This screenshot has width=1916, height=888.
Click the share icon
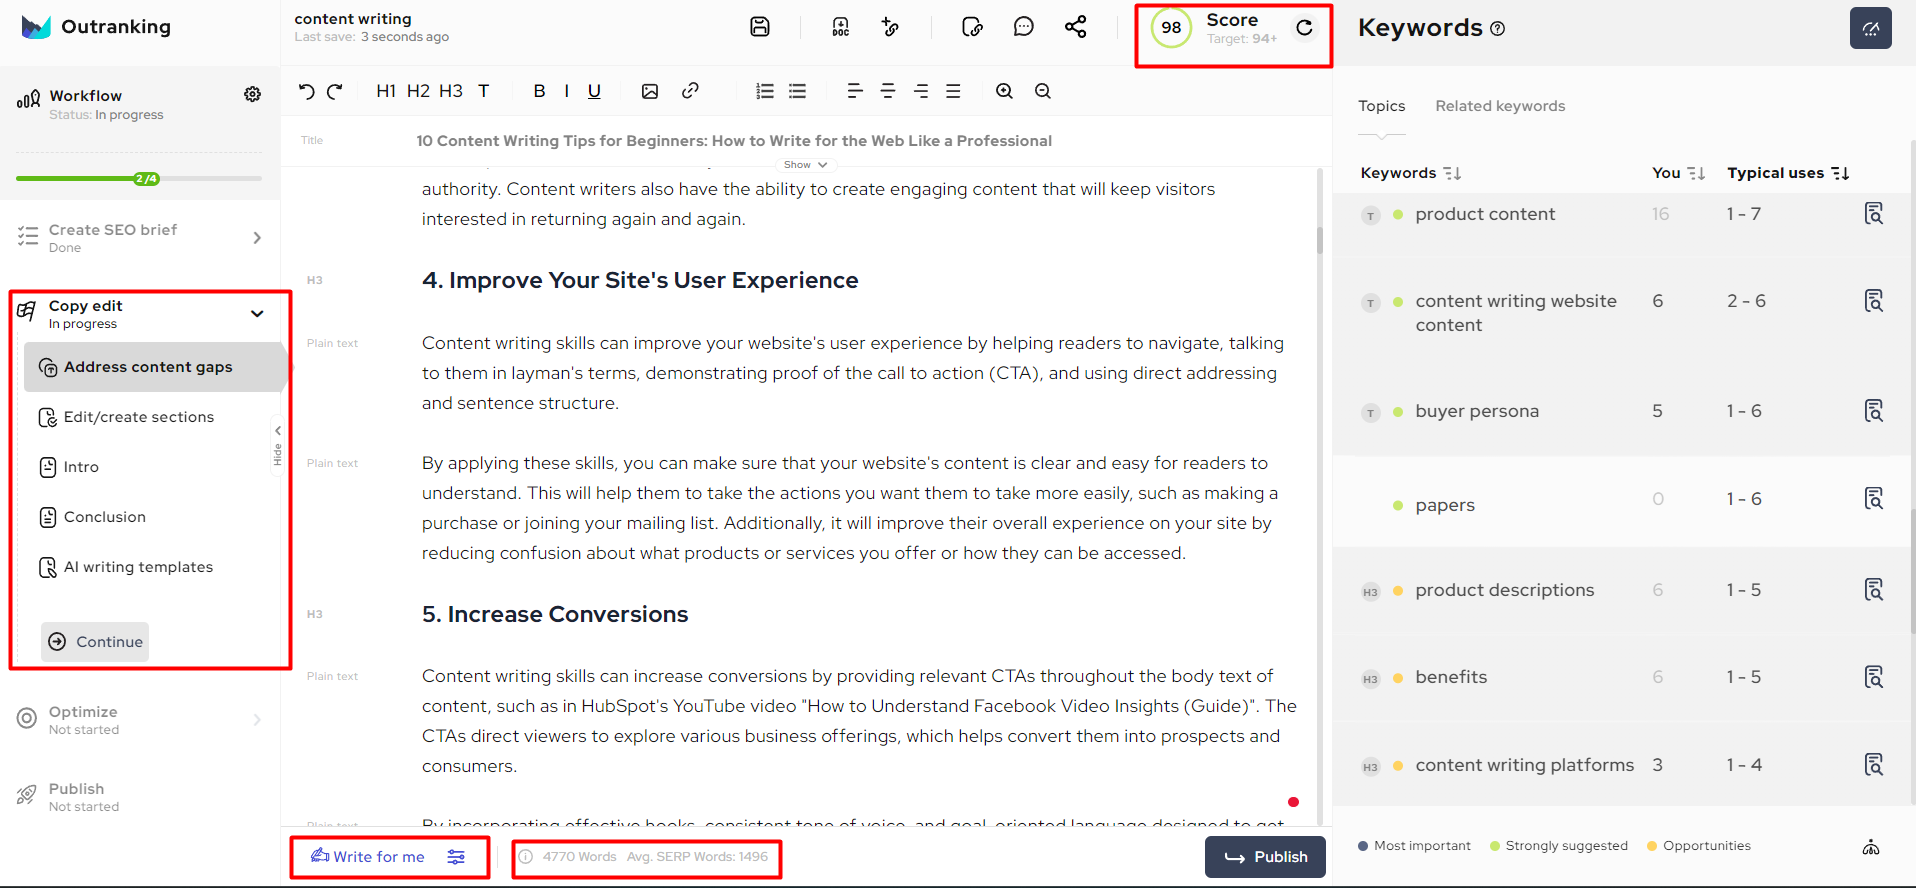(x=1076, y=27)
